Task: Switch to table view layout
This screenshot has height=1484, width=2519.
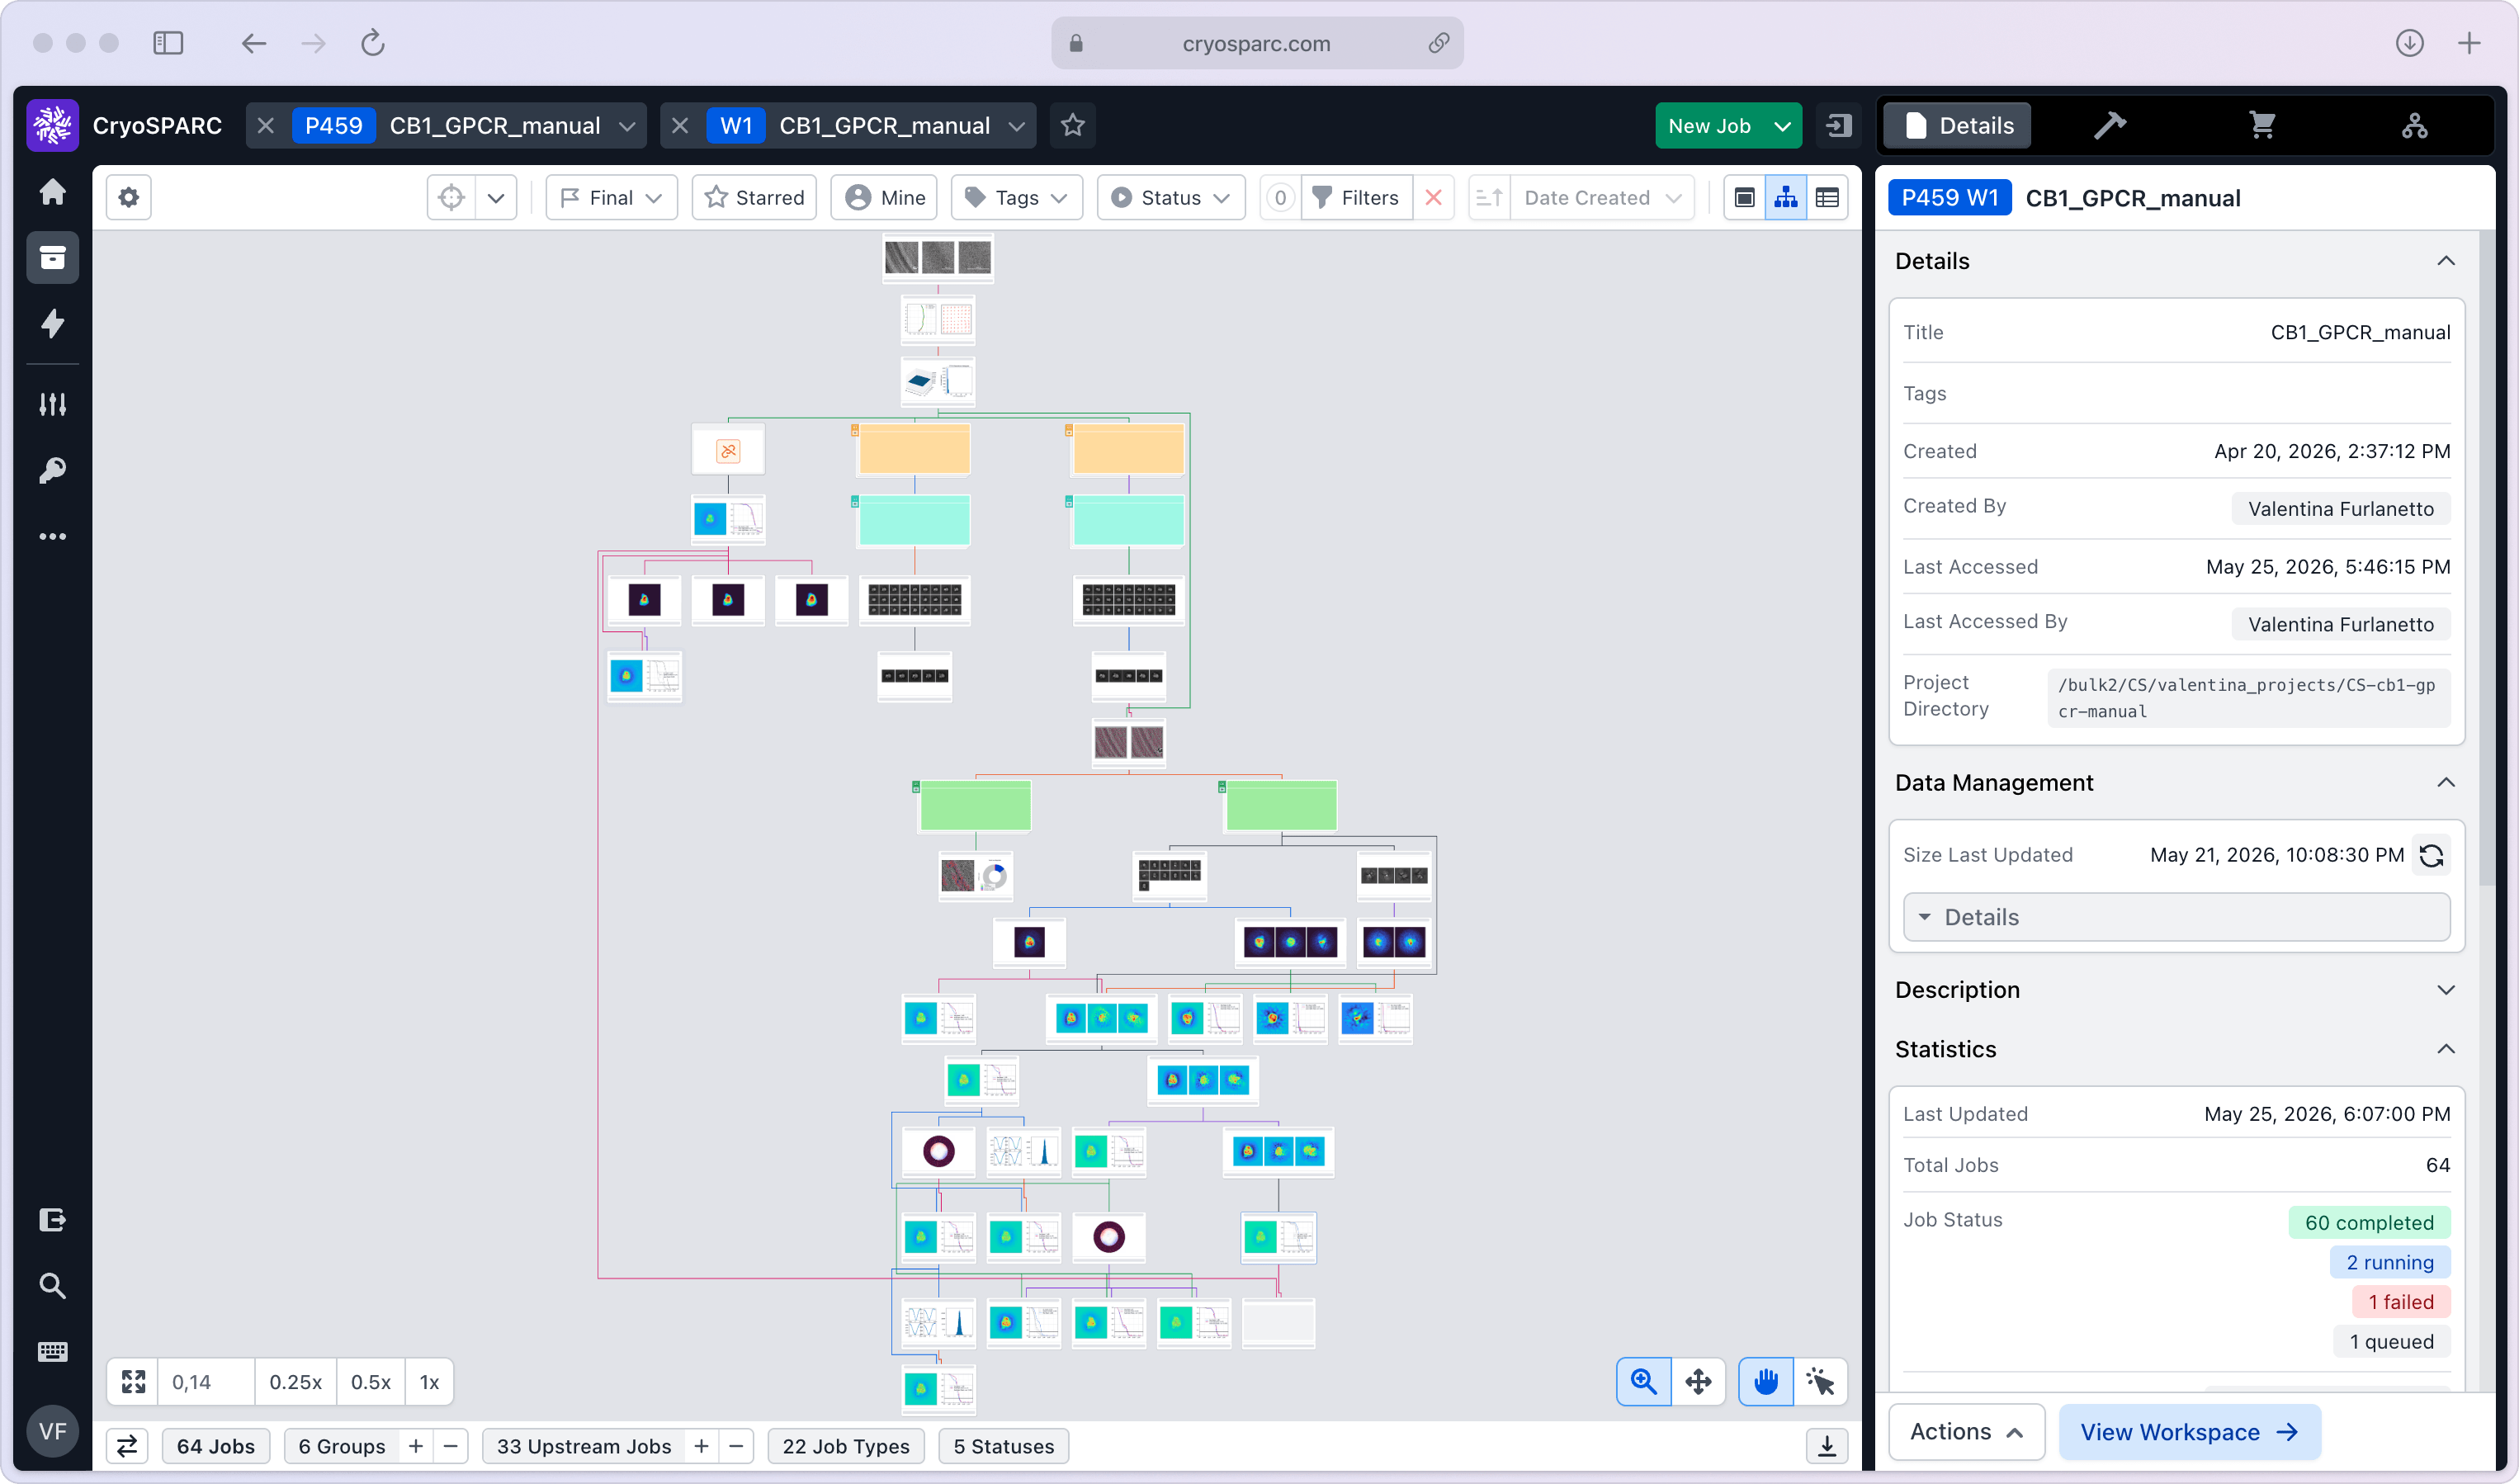Action: [1827, 197]
